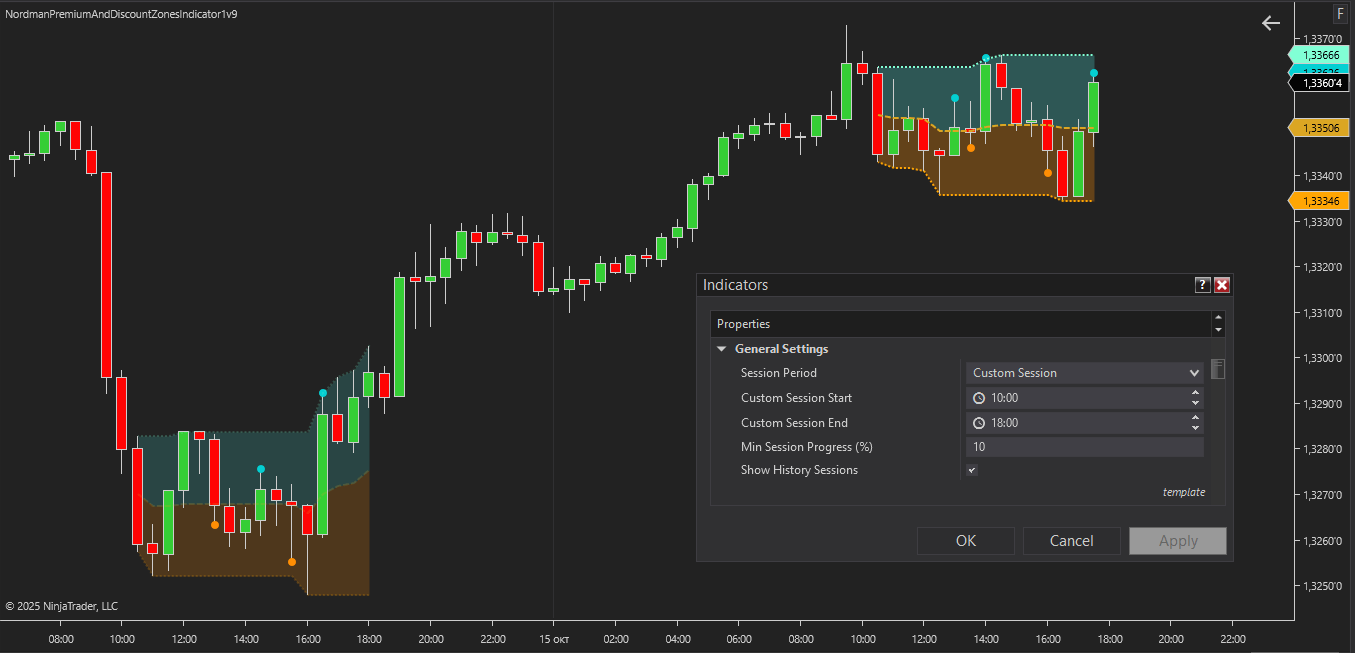Decrease Custom Session End time with down arrow

[1195, 428]
